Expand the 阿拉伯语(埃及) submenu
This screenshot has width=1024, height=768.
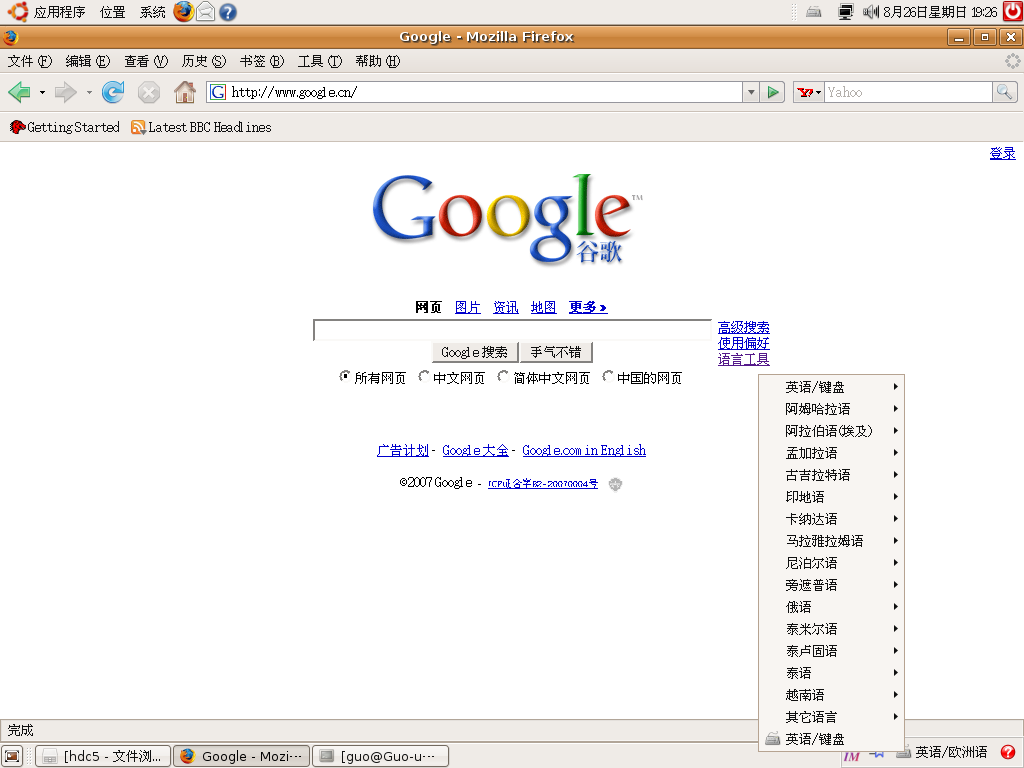click(x=831, y=431)
